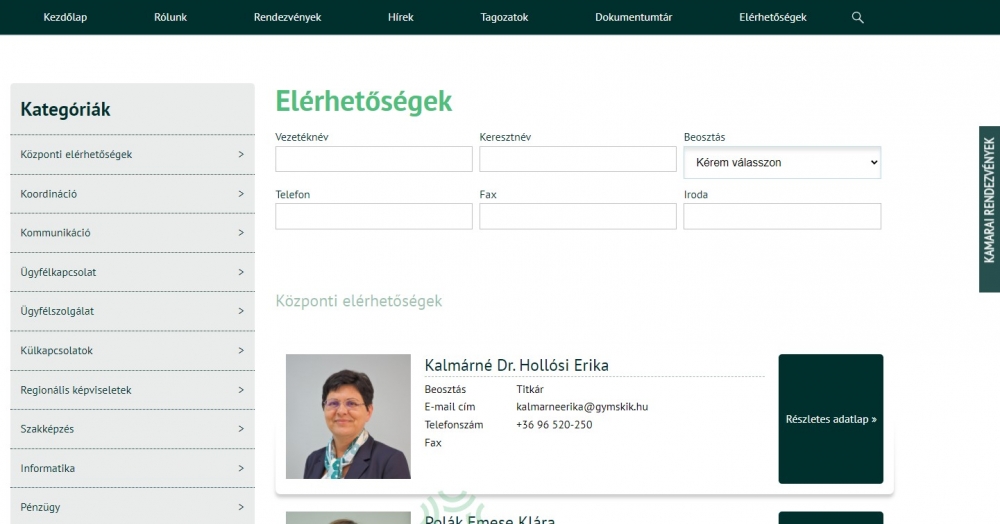Open Regionális képviseletek category
The image size is (1000, 524).
coord(132,390)
